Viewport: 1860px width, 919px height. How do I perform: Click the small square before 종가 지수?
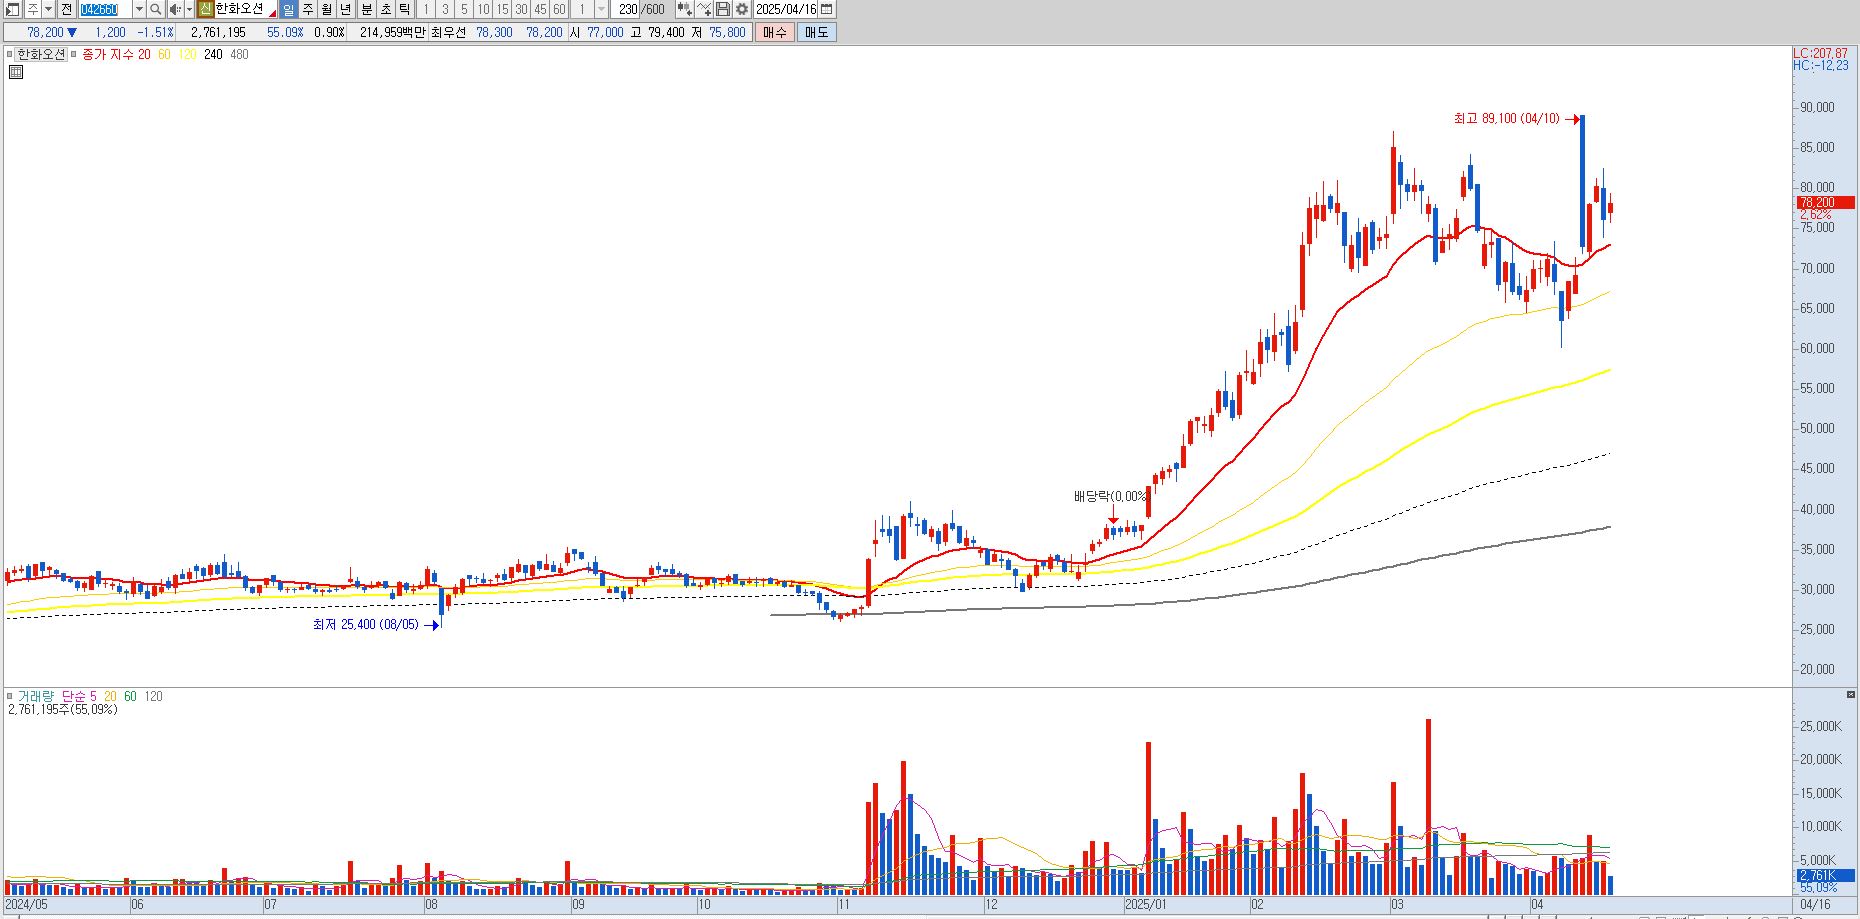(x=73, y=55)
